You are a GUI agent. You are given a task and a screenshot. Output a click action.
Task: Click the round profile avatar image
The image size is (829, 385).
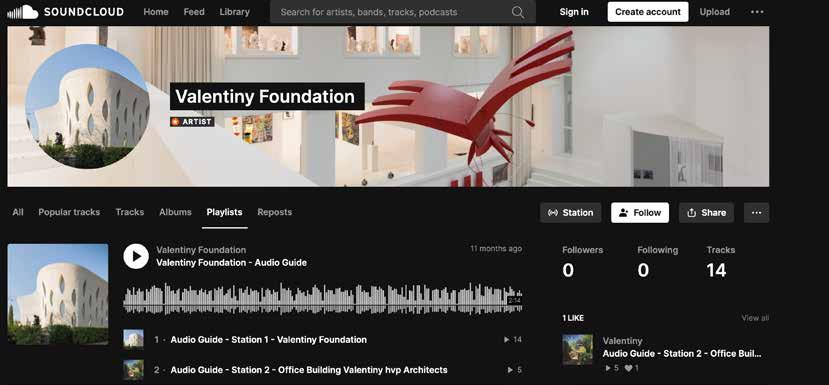[x=87, y=107]
